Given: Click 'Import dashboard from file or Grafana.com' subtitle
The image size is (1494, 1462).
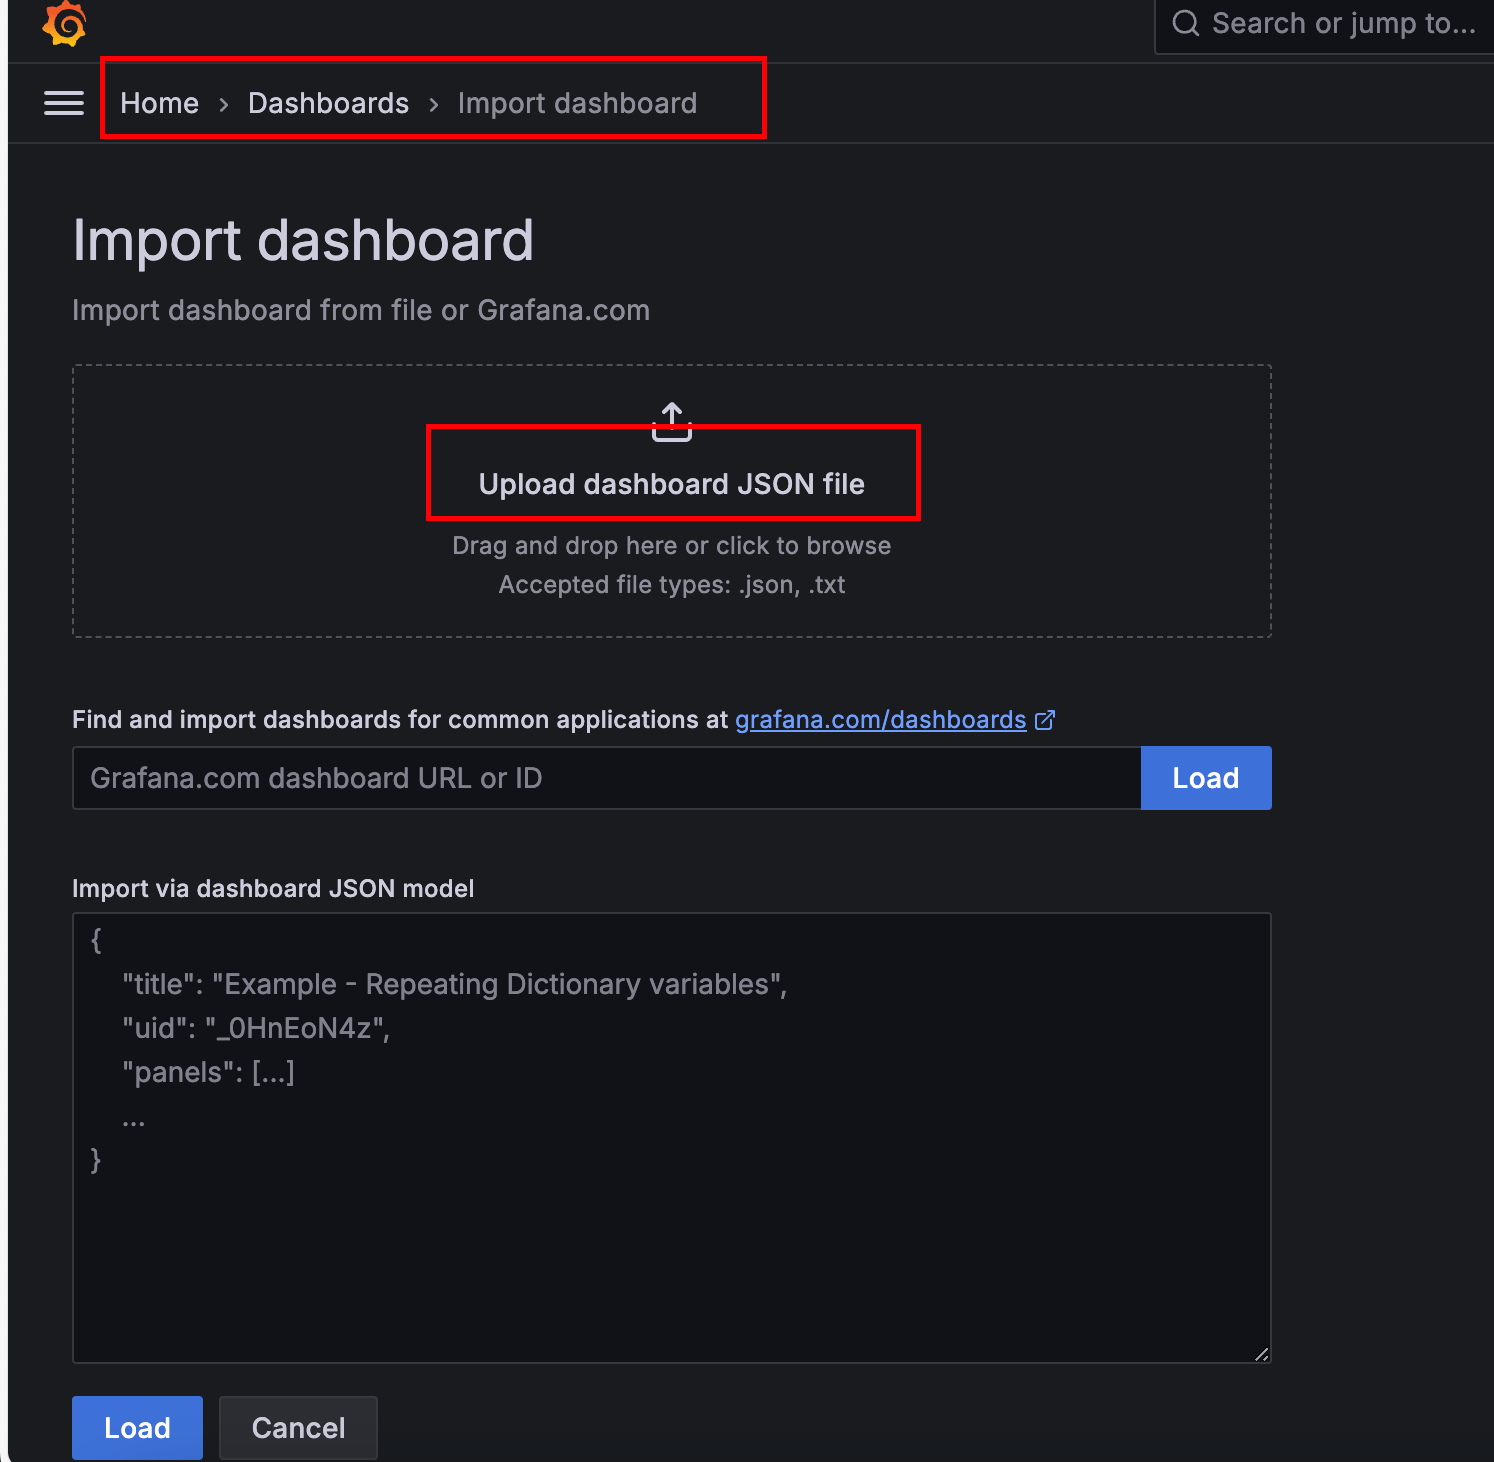Looking at the screenshot, I should (x=361, y=310).
